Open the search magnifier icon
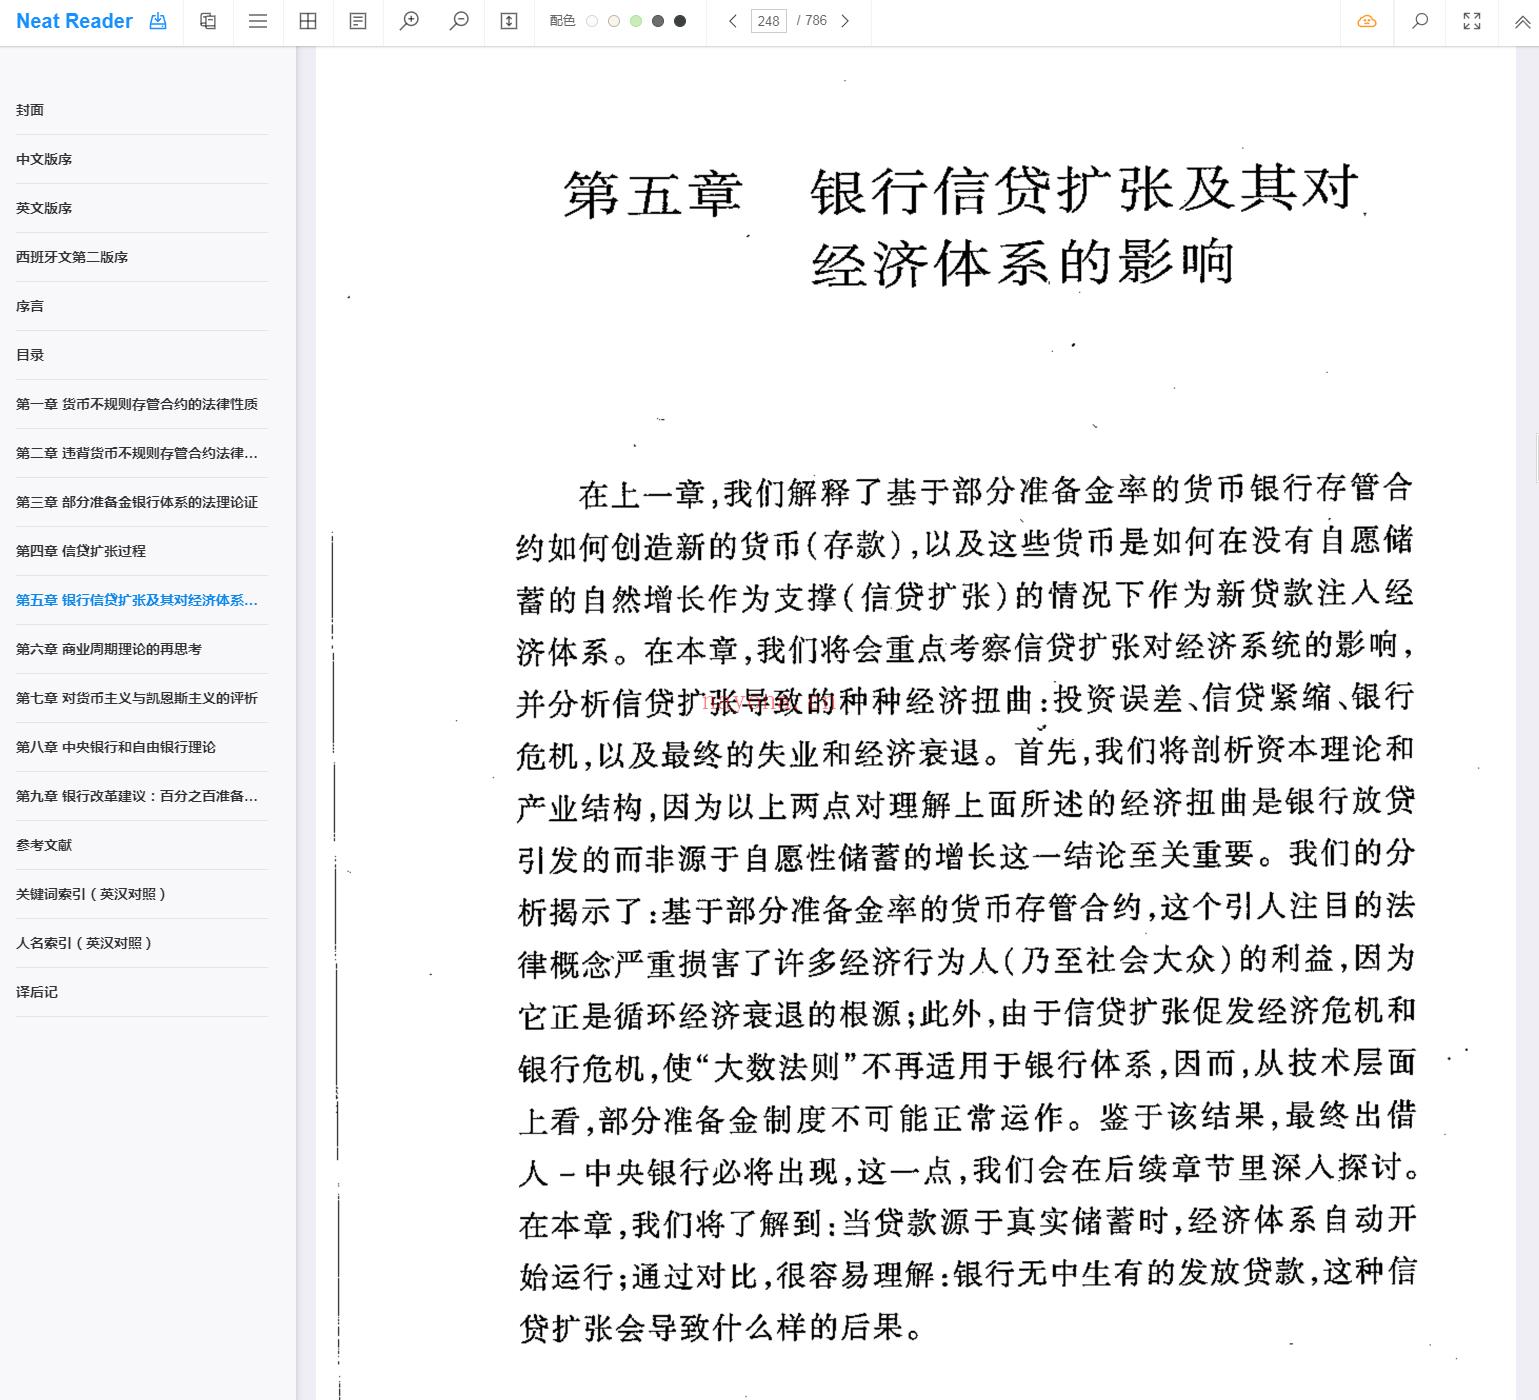Viewport: 1539px width, 1400px height. tap(1419, 21)
